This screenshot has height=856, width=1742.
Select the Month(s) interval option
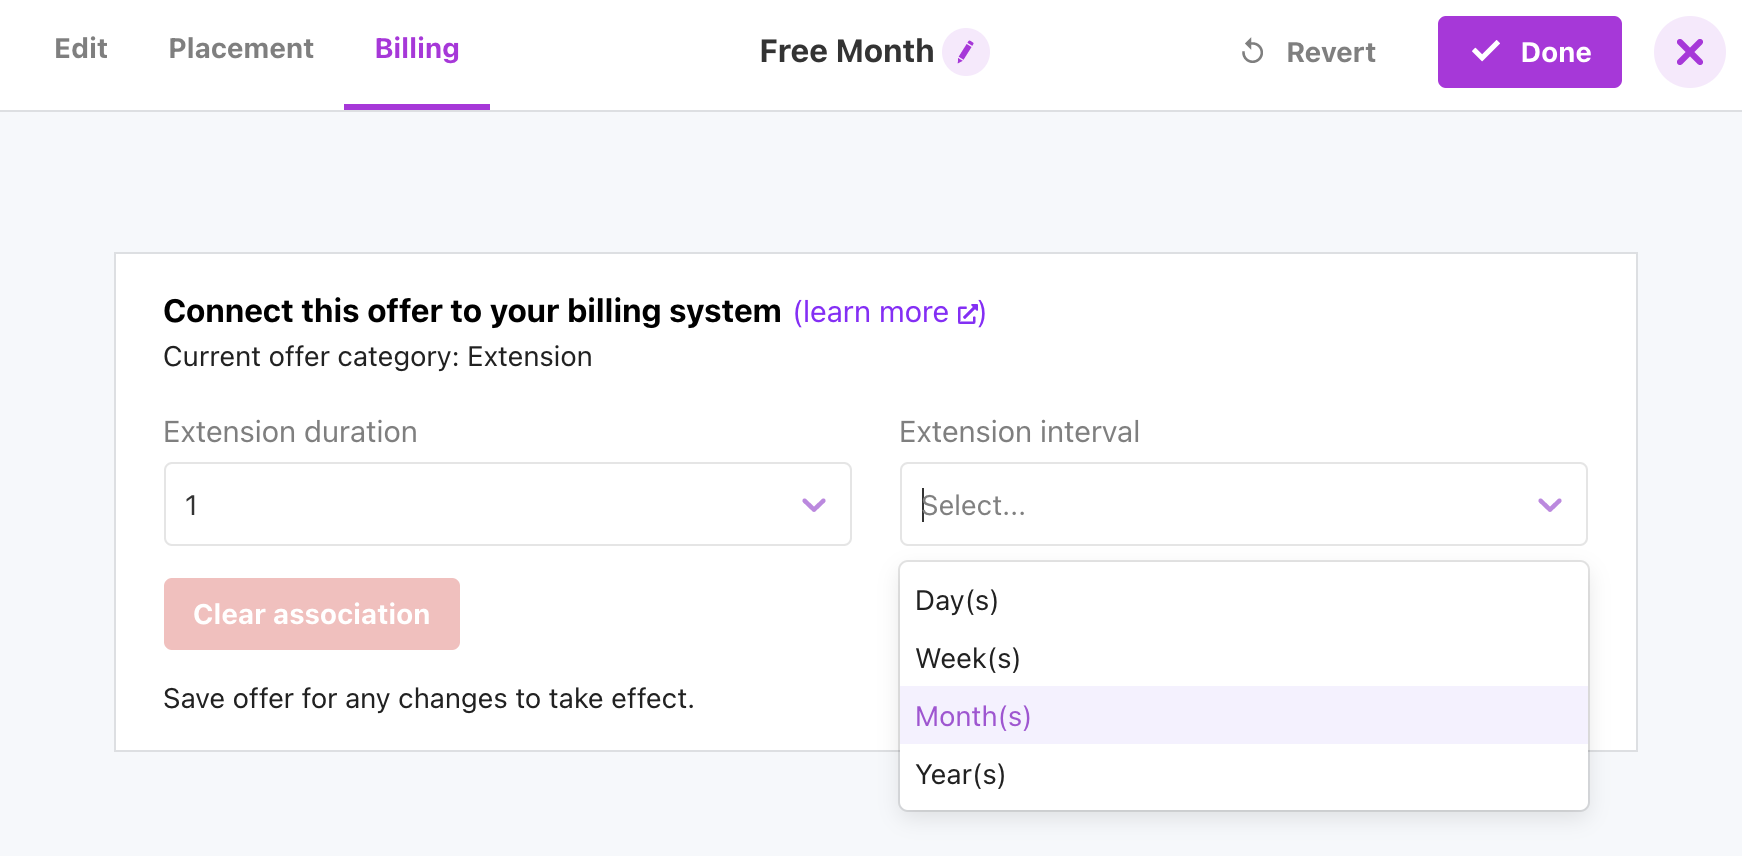coord(1244,716)
